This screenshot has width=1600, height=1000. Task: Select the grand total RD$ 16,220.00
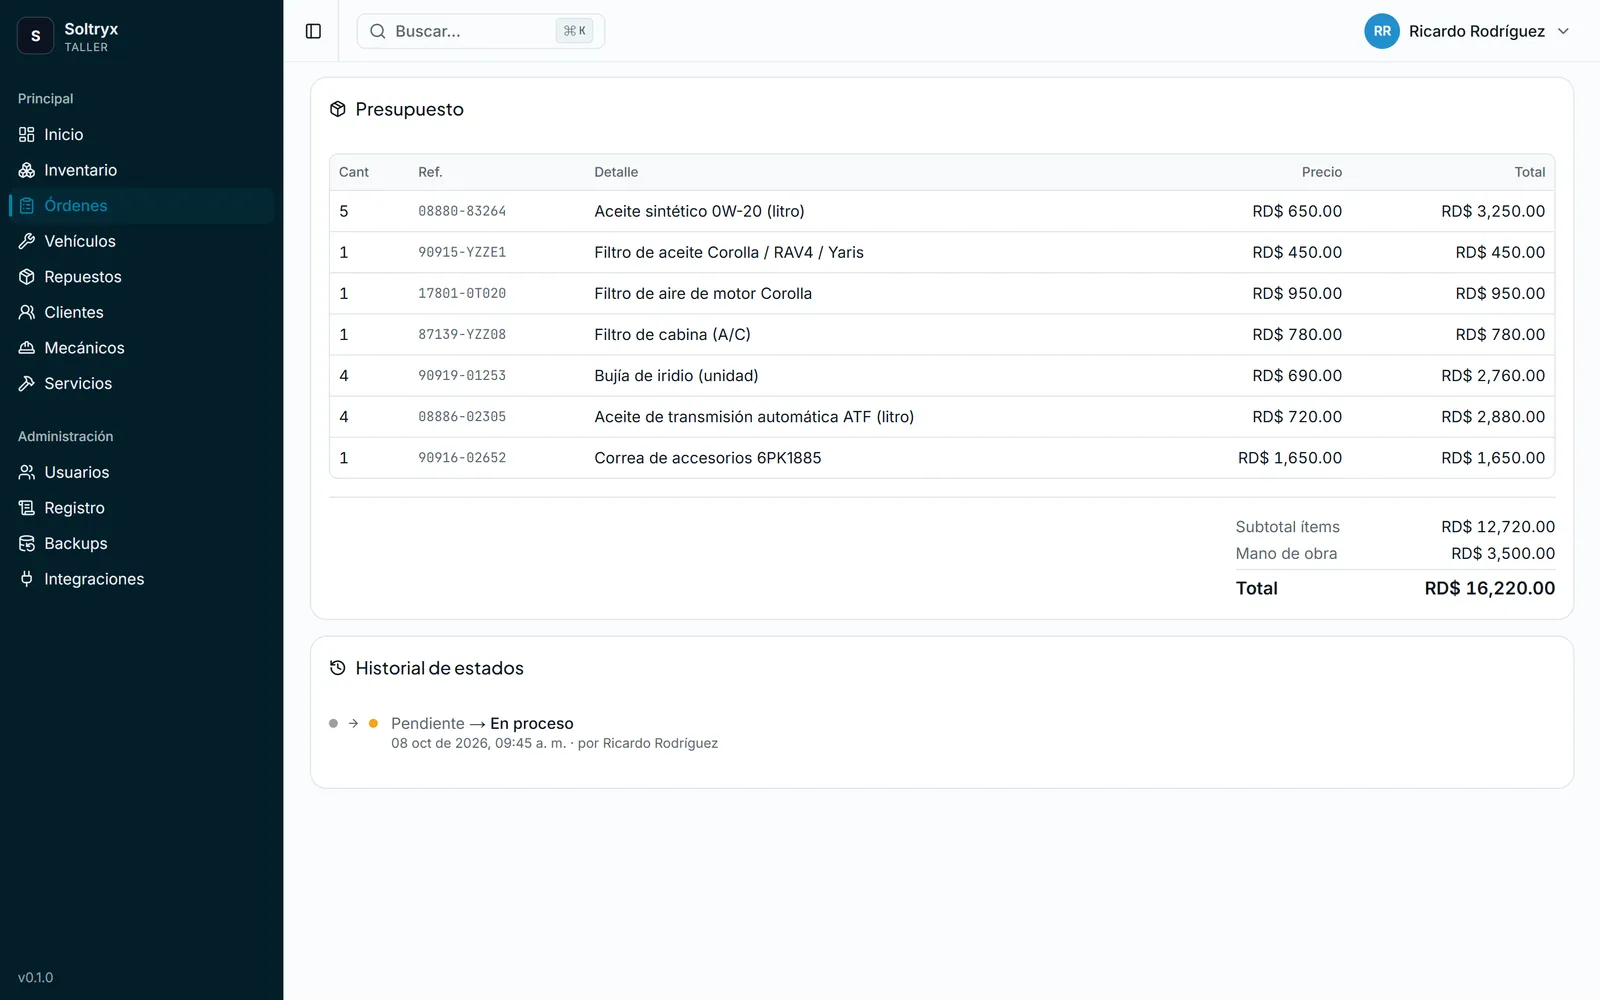click(1490, 588)
